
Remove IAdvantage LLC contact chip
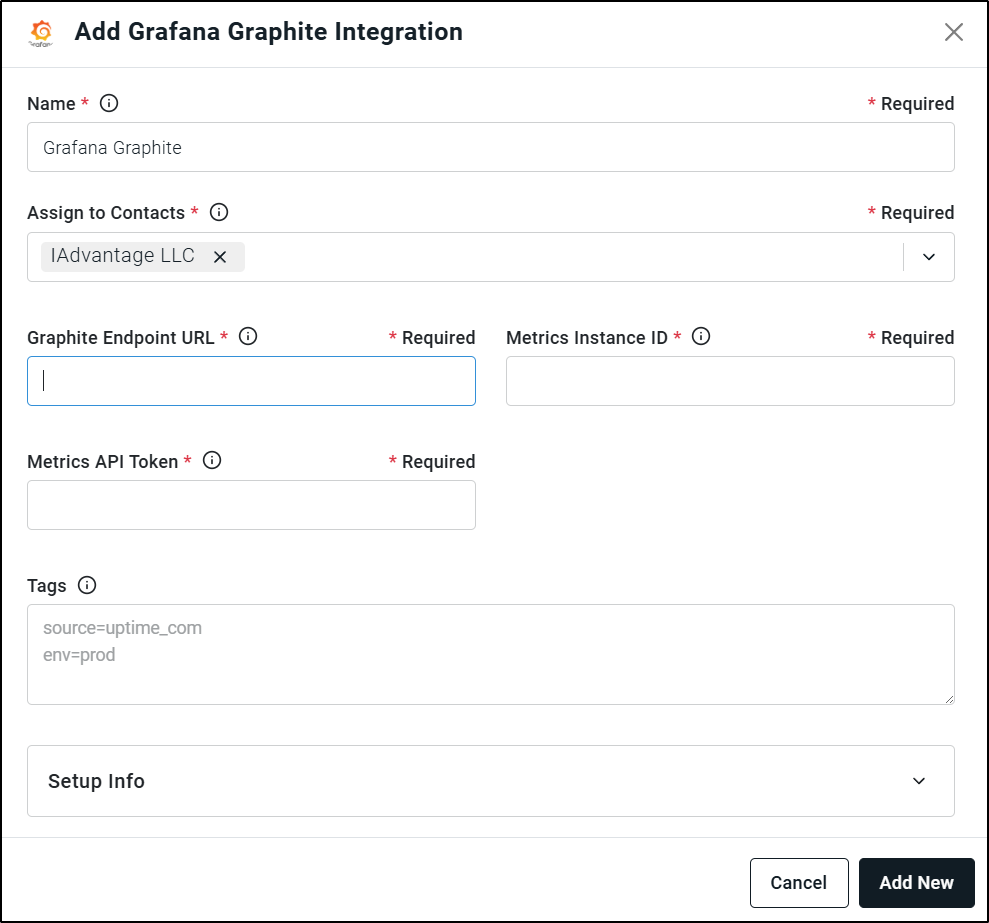(x=219, y=257)
